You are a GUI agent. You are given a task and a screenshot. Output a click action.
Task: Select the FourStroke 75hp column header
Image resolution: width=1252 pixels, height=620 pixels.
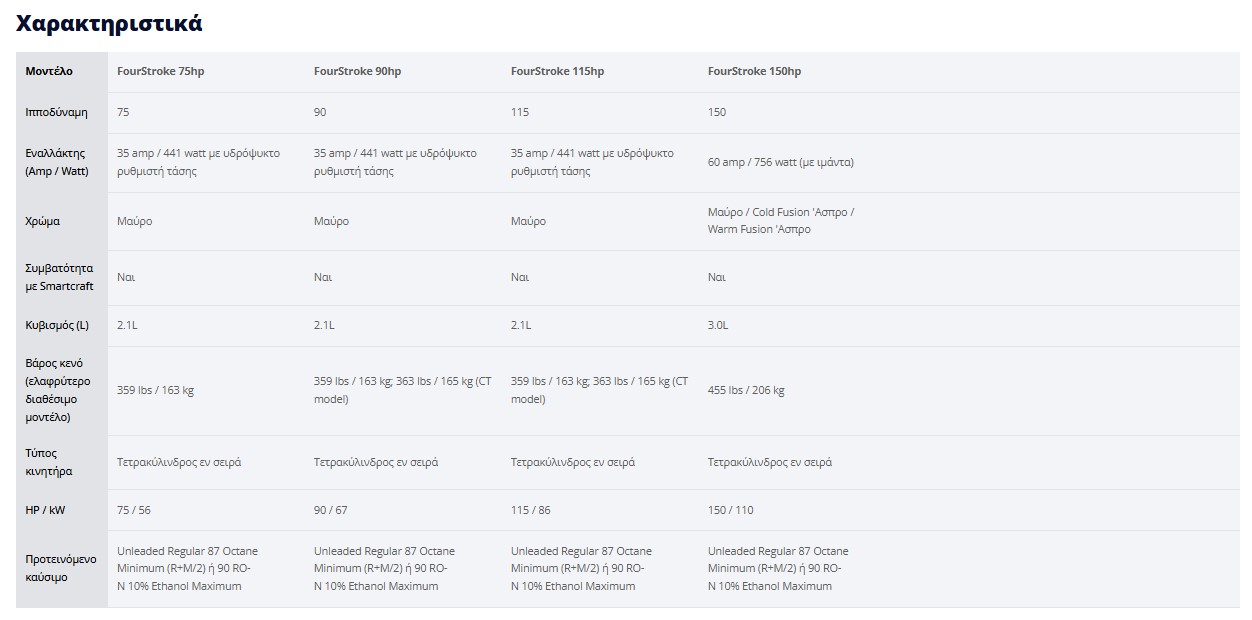coord(161,72)
